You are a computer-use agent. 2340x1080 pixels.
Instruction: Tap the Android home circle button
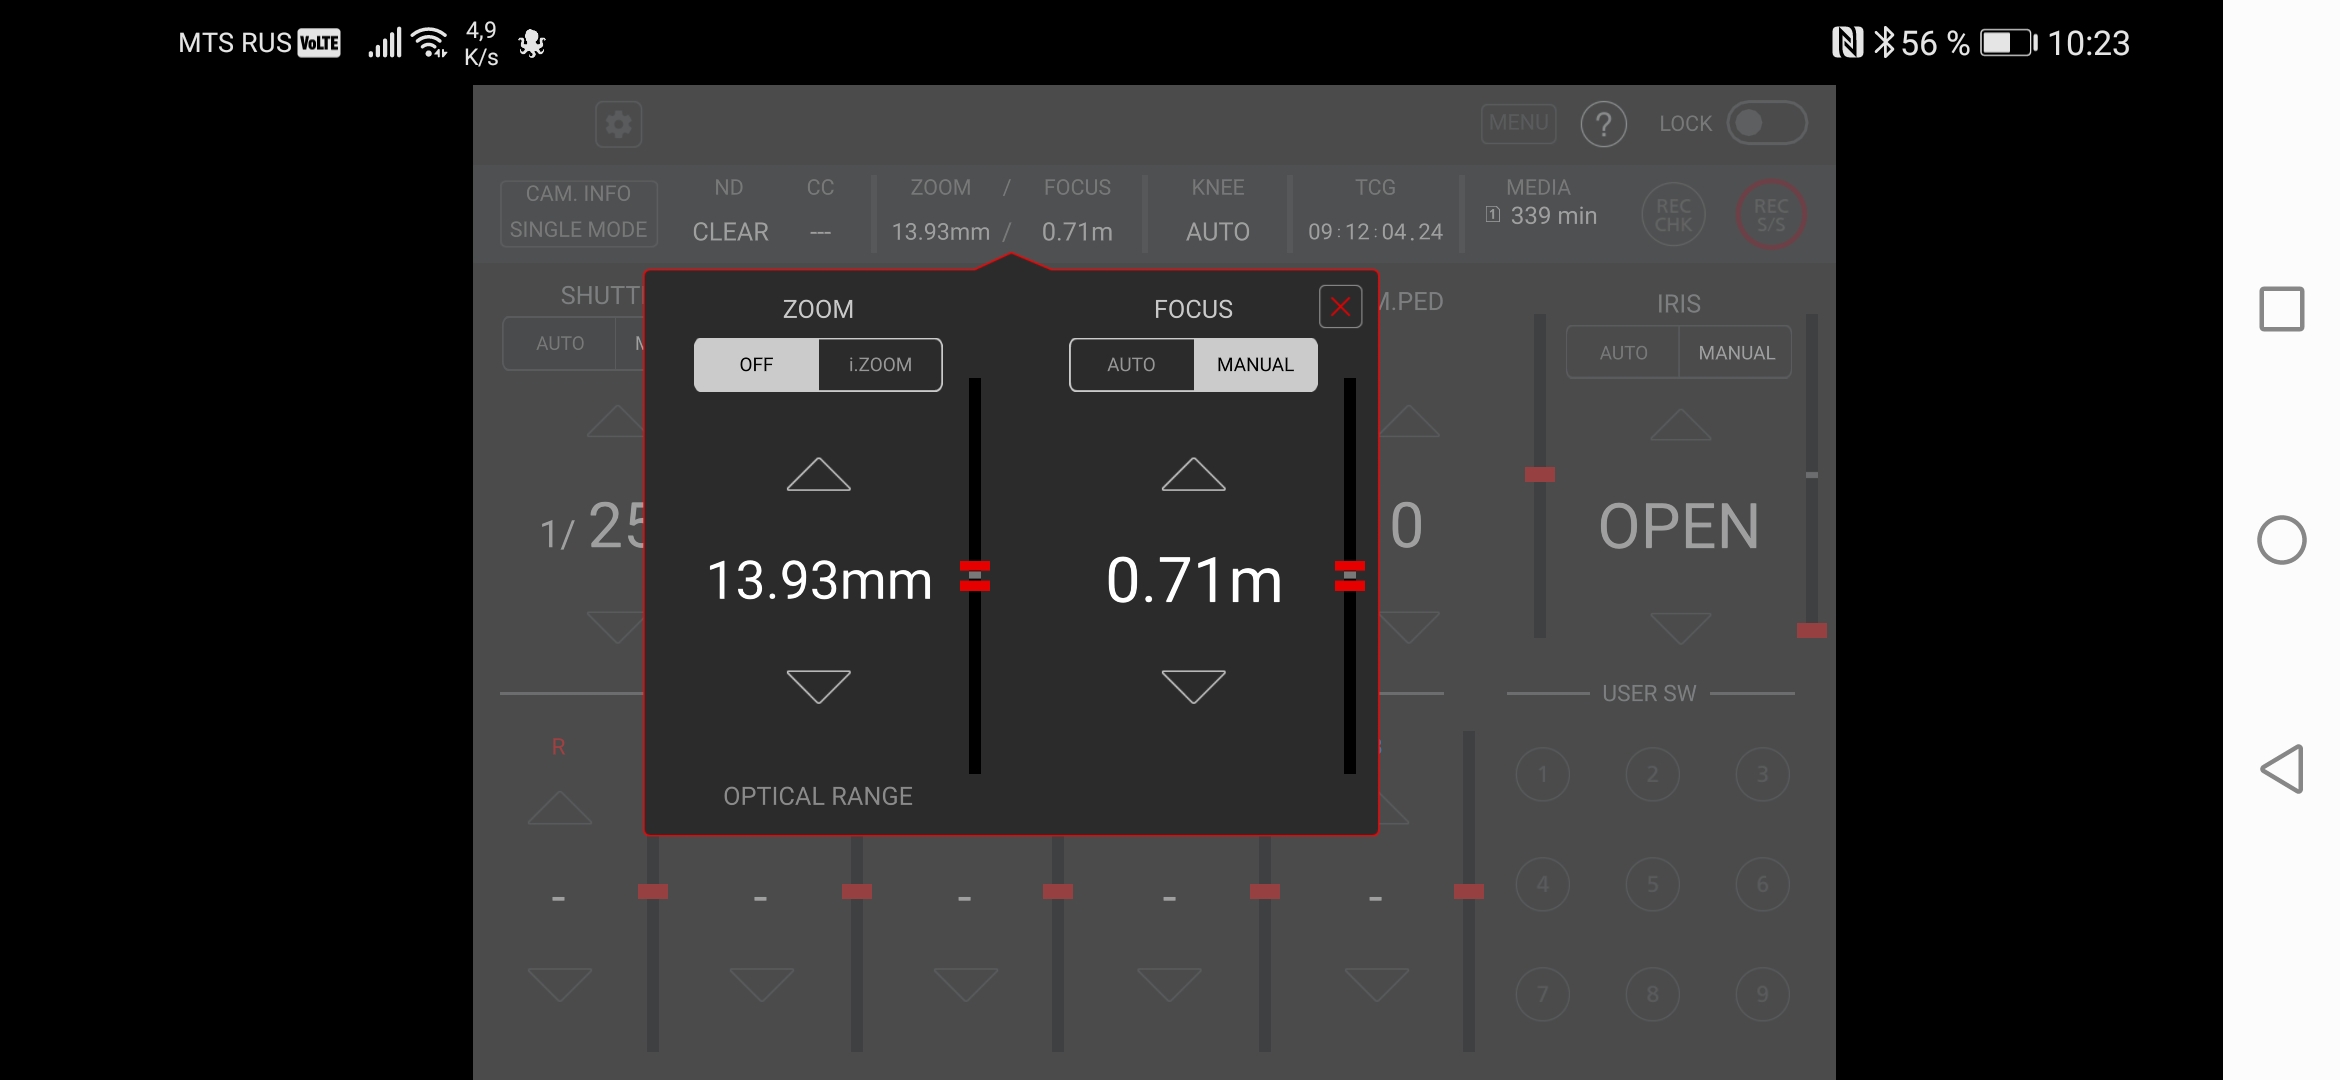coord(2281,540)
